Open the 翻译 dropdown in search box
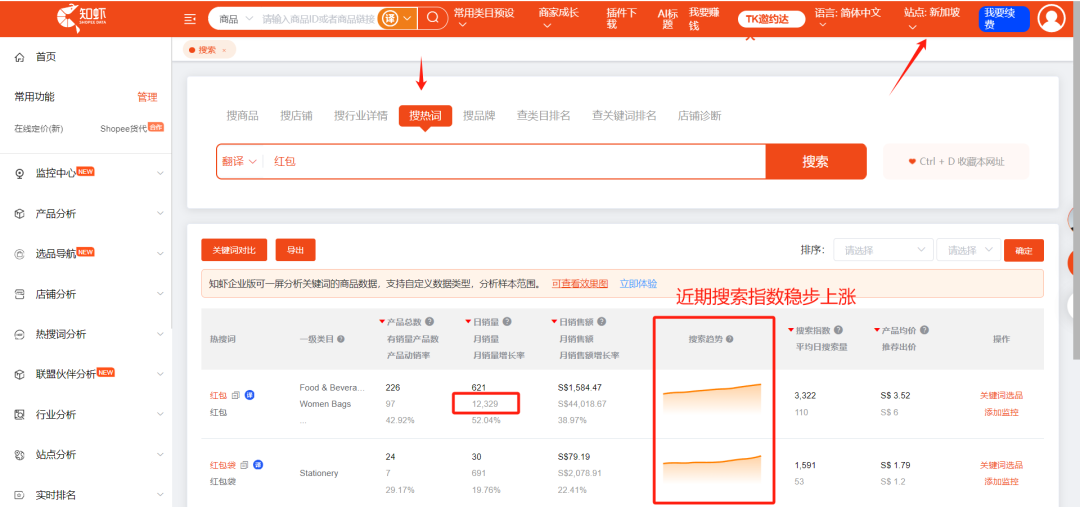The height and width of the screenshot is (507, 1080). pos(239,162)
